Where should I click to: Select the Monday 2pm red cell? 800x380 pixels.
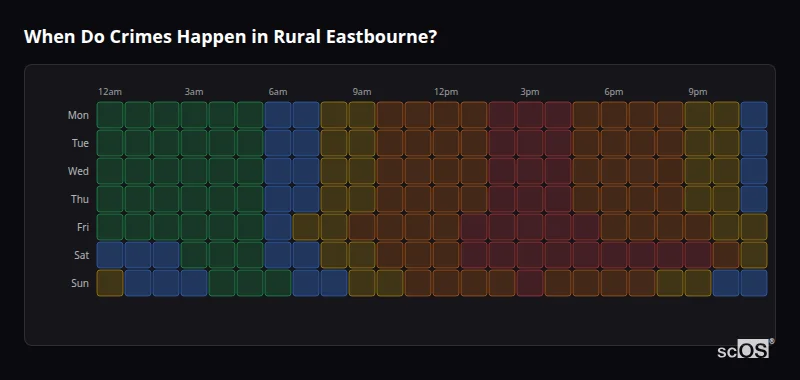[502, 115]
